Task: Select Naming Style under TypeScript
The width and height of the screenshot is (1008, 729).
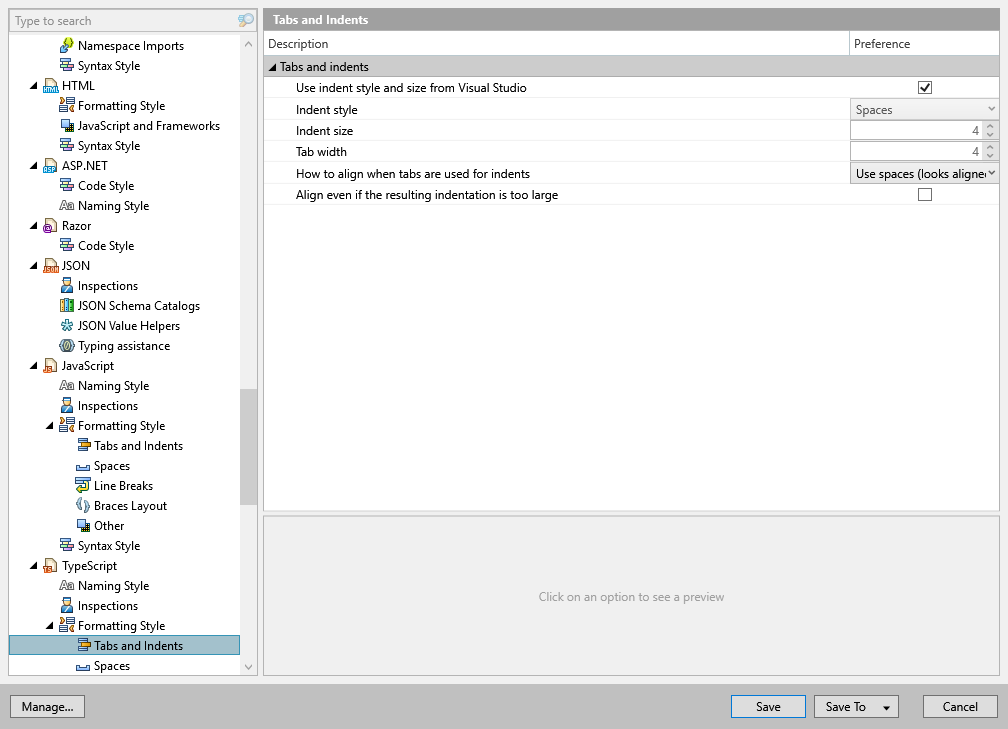Action: (113, 586)
